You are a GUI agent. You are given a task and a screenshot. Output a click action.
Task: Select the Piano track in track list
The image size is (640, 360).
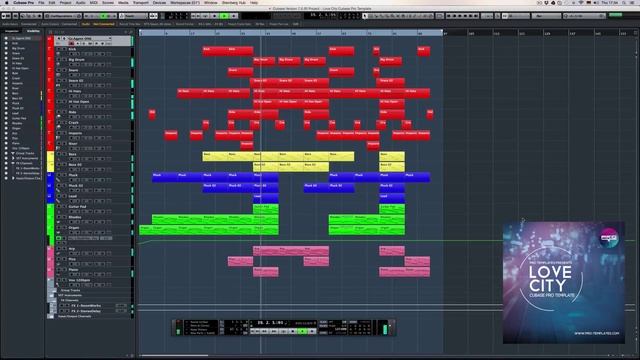73,270
